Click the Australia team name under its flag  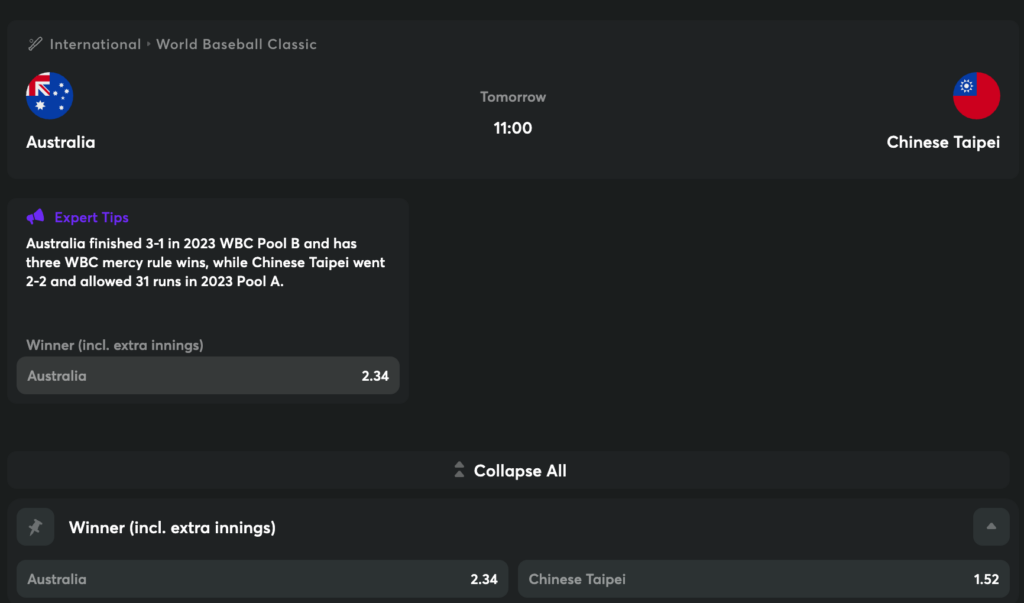(61, 142)
